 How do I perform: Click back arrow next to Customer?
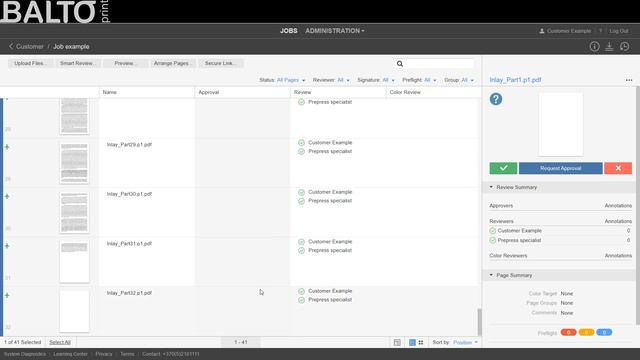(11, 47)
